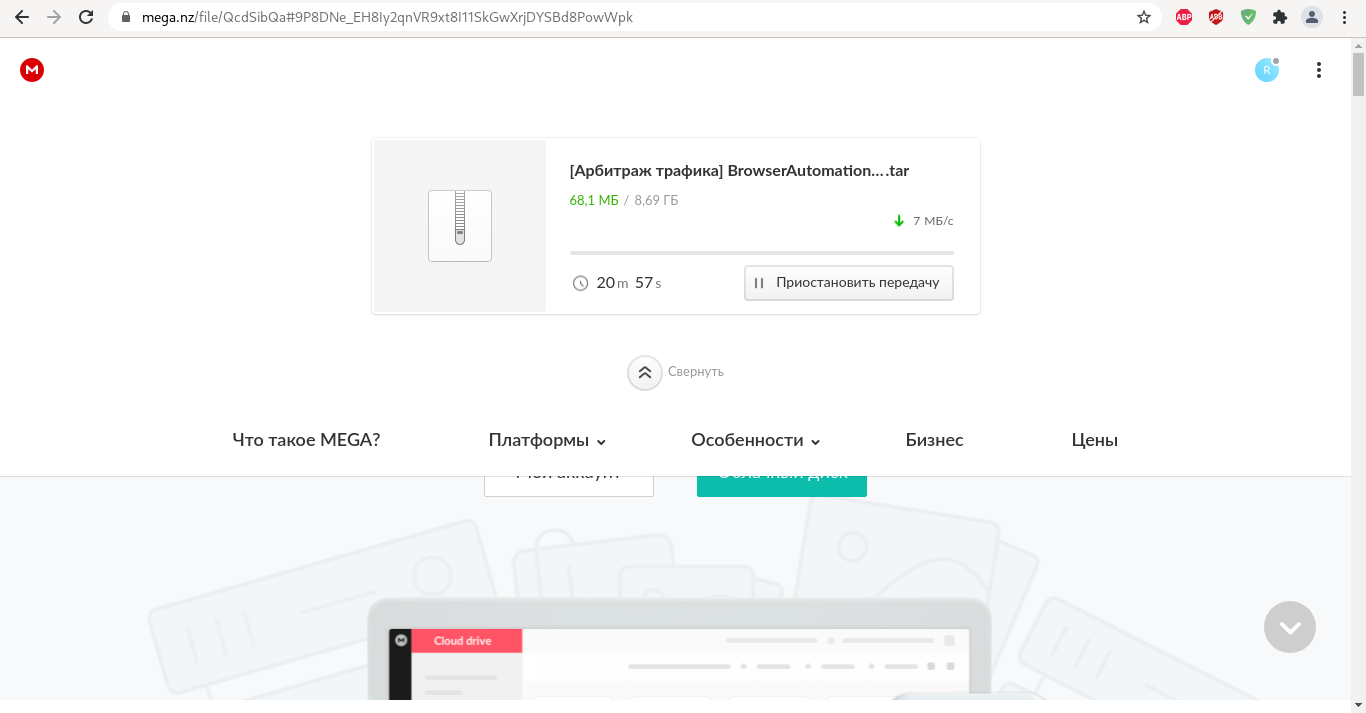Open the Цены pricing link
The height and width of the screenshot is (713, 1366).
click(1095, 440)
